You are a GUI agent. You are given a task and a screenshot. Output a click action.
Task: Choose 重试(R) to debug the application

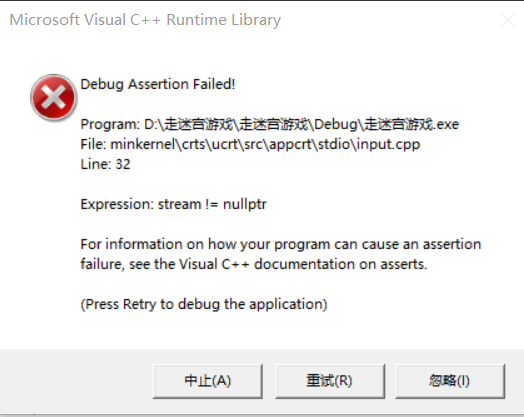click(x=330, y=381)
